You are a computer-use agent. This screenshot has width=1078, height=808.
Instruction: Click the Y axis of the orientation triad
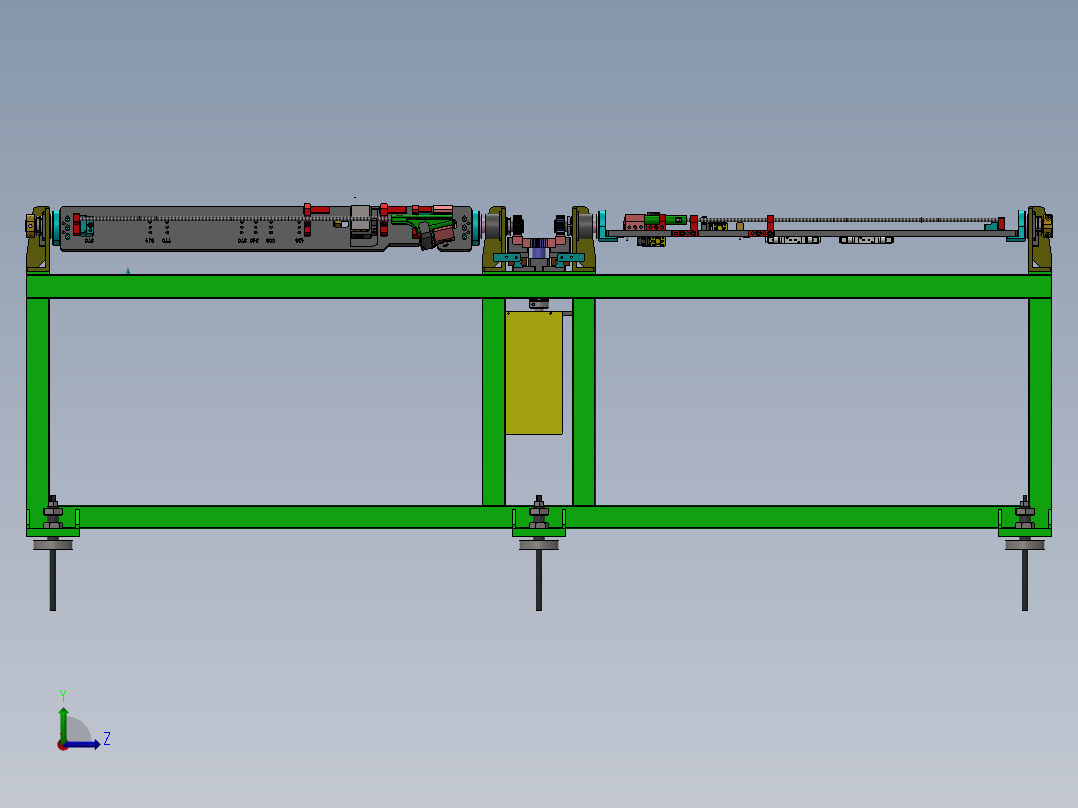tap(63, 724)
